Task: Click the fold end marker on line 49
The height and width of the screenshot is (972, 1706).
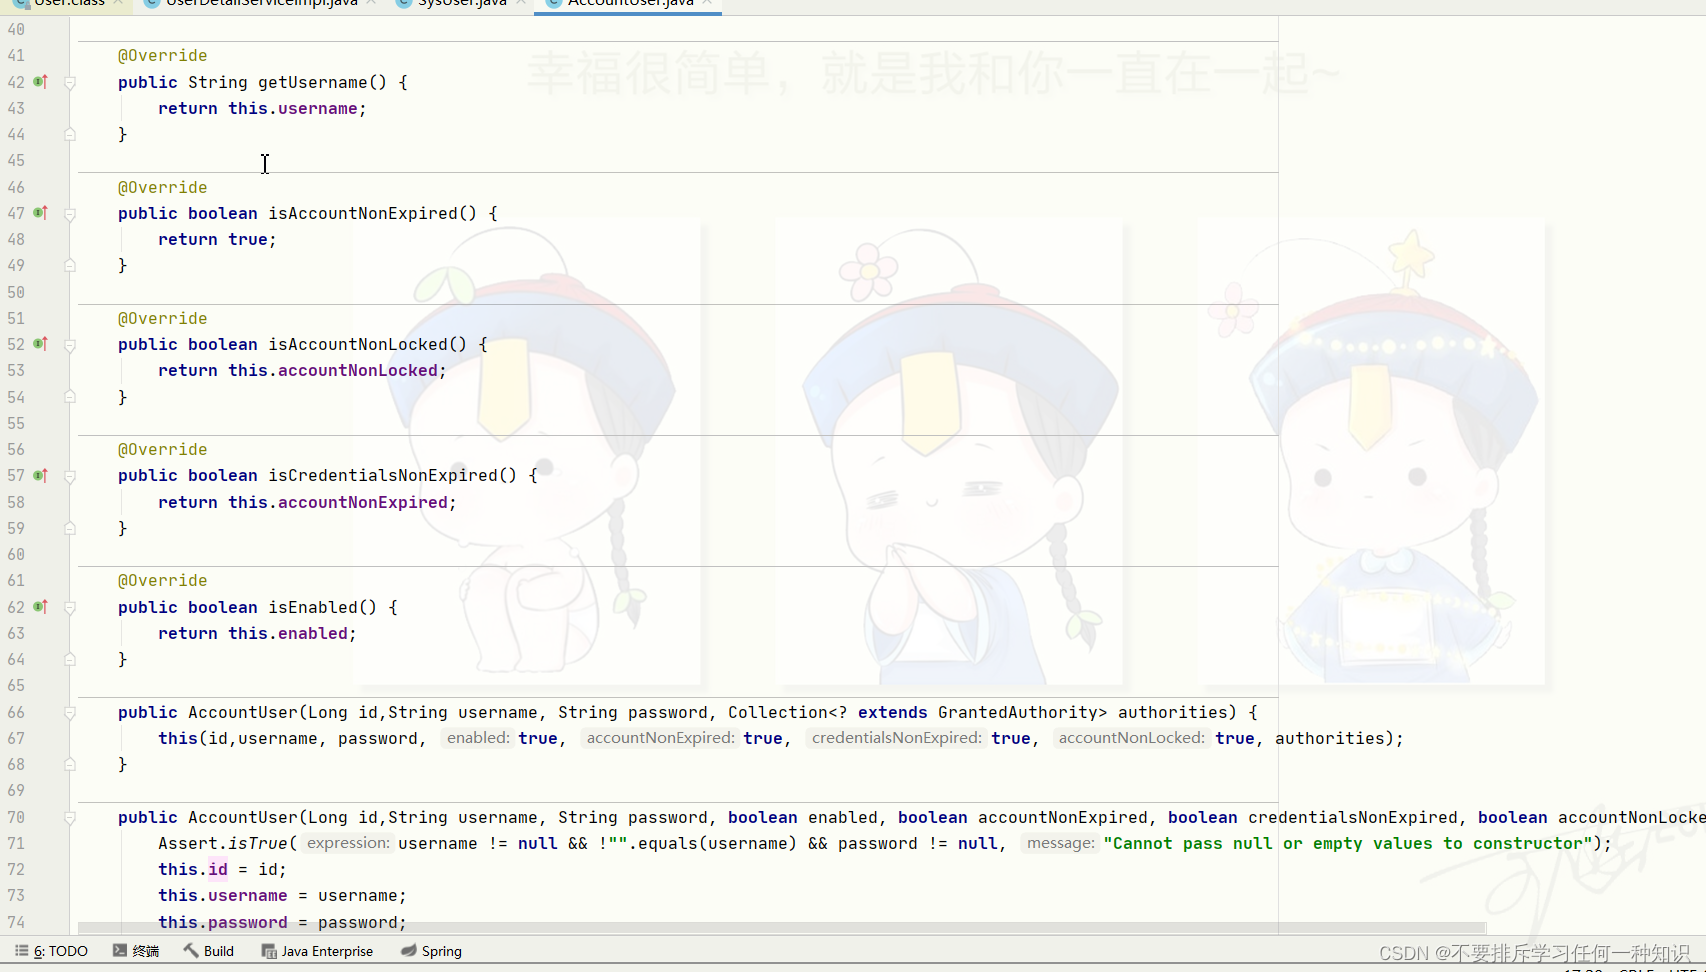Action: (70, 265)
